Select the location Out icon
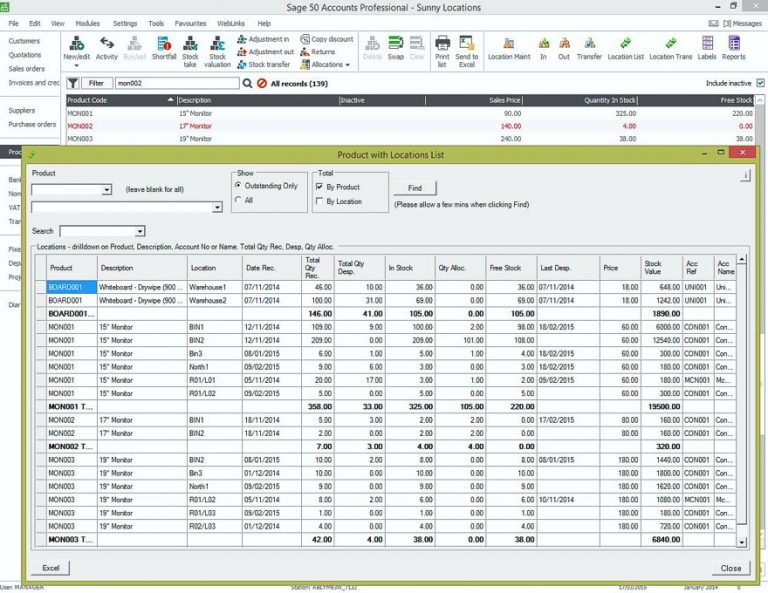 tap(564, 48)
